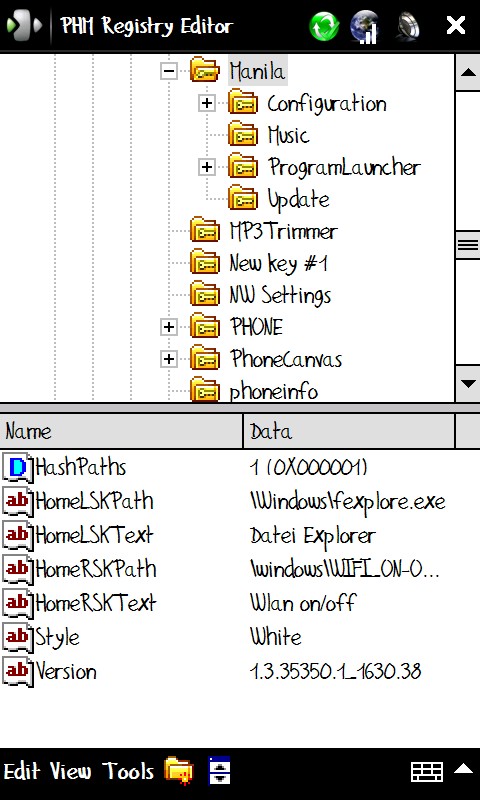This screenshot has height=800, width=480.
Task: Open the Windows Start flag icon
Action: tap(24, 26)
